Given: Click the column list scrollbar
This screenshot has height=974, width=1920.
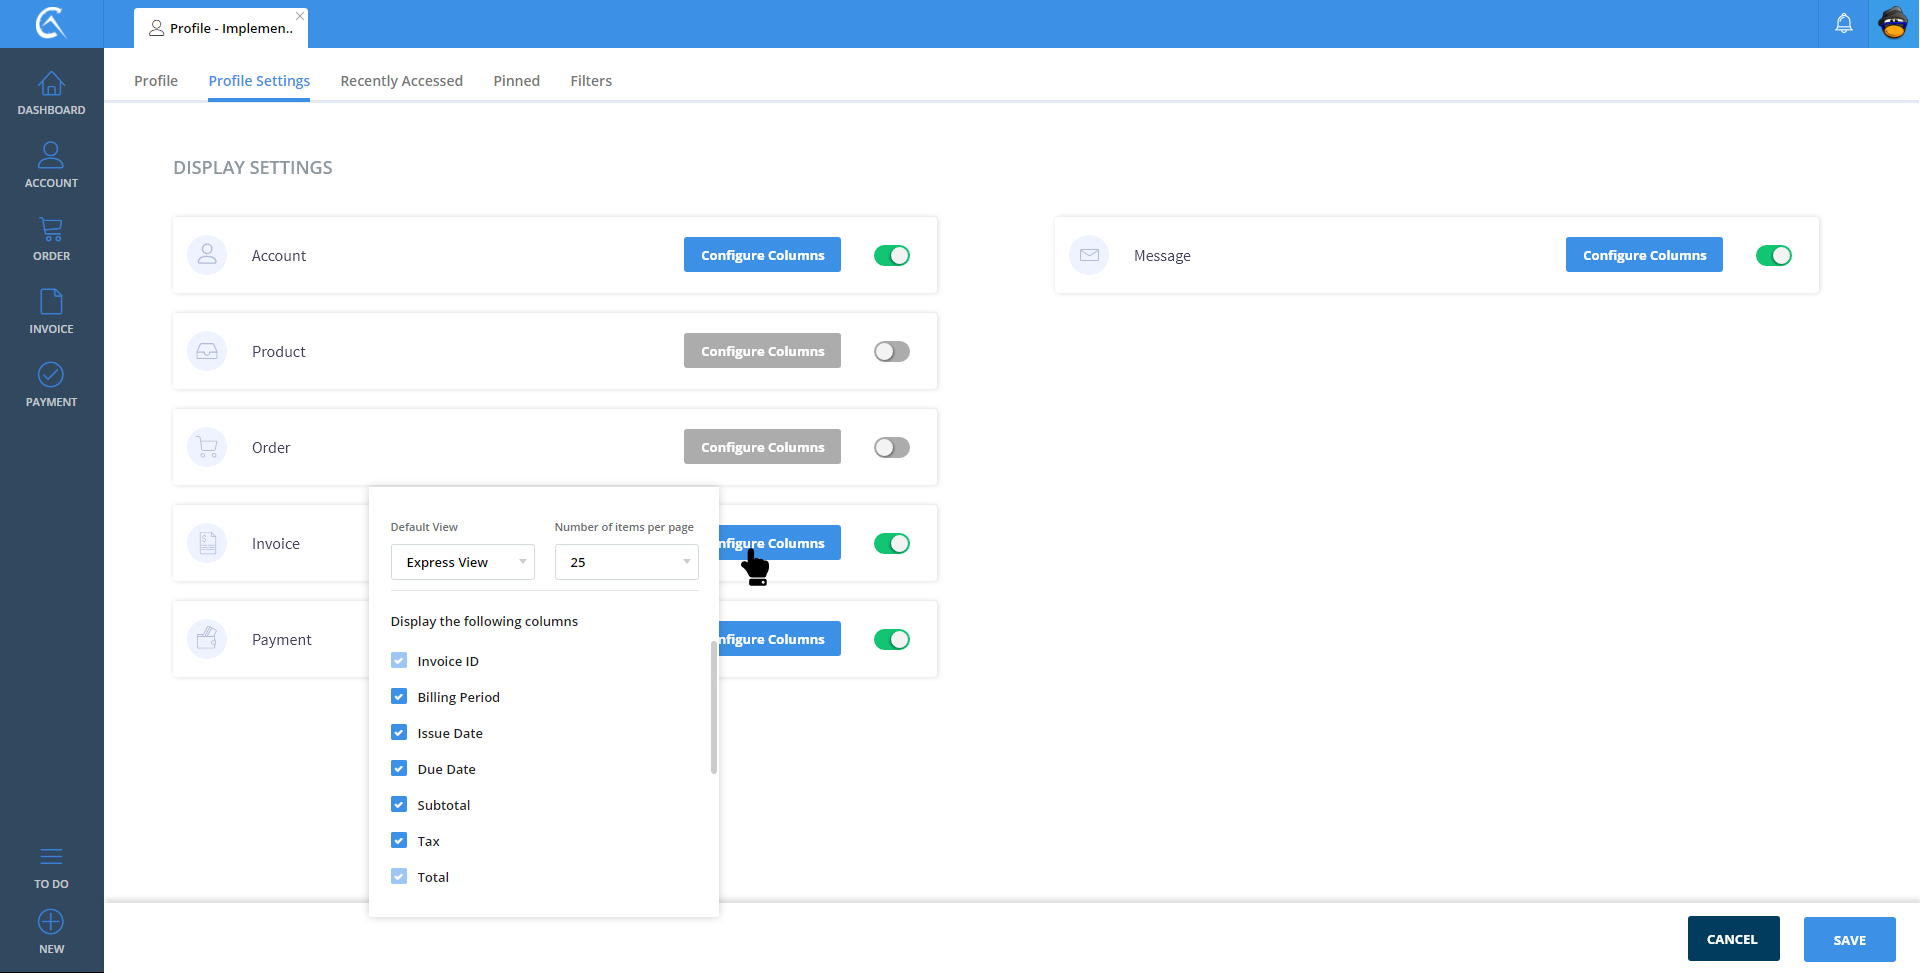Looking at the screenshot, I should (x=714, y=708).
